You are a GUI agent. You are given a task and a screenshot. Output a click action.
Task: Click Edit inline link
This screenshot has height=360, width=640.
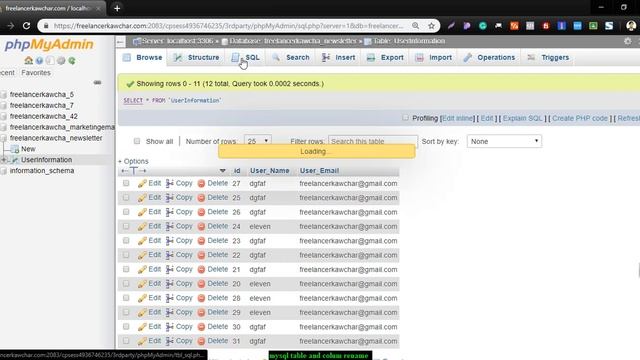457,118
